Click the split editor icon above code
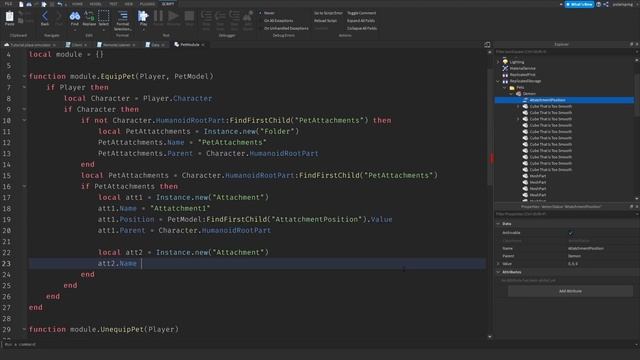The height and width of the screenshot is (360, 640). [x=487, y=44]
